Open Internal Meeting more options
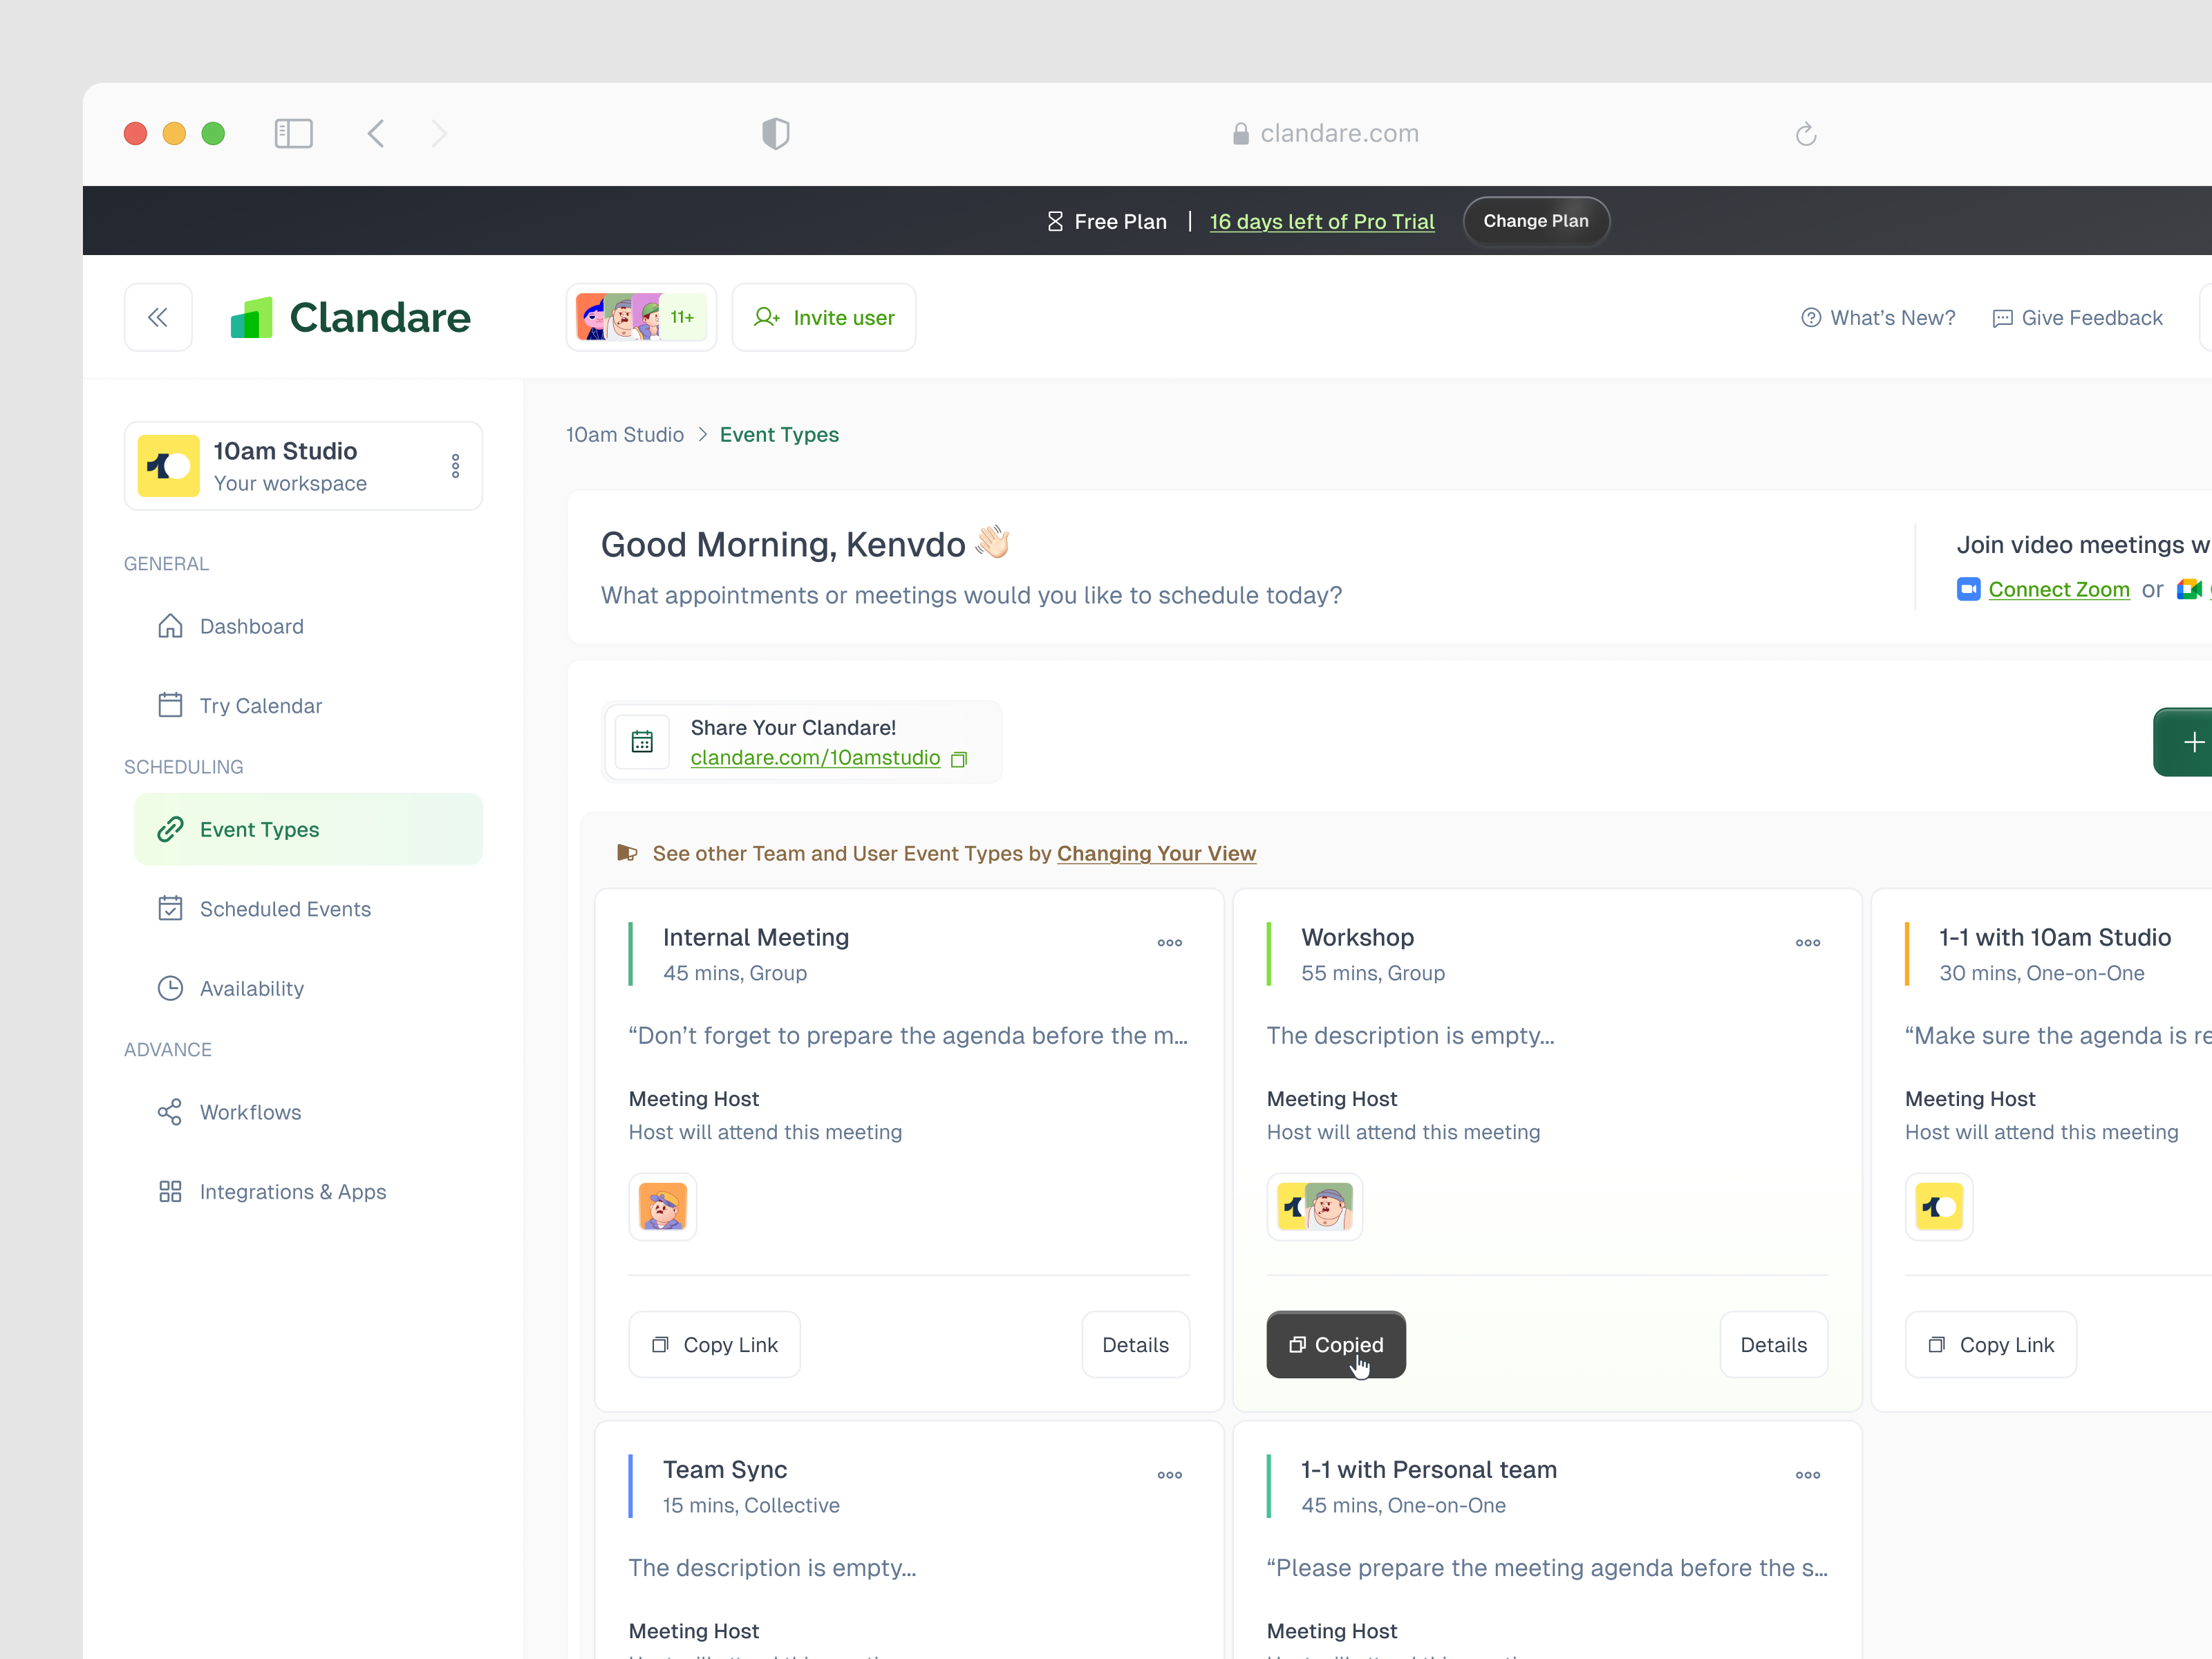 click(x=1170, y=943)
